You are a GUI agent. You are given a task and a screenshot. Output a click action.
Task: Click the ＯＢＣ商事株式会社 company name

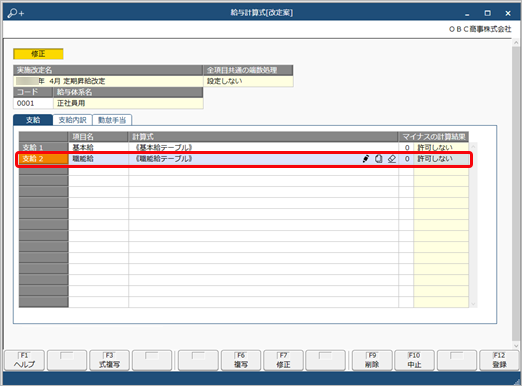click(480, 29)
